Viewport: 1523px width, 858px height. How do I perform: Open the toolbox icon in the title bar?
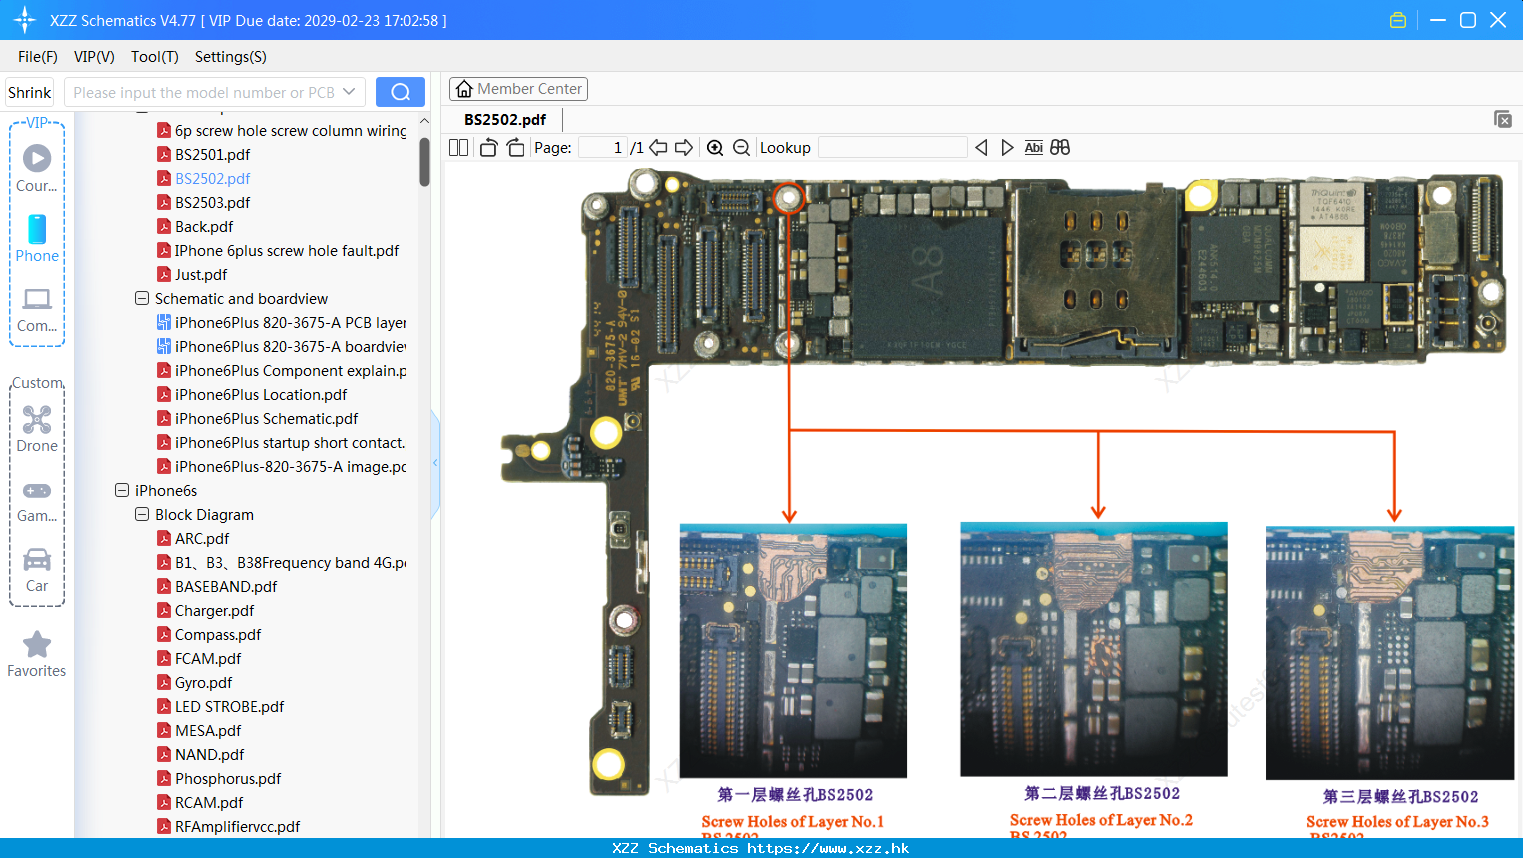[1398, 20]
